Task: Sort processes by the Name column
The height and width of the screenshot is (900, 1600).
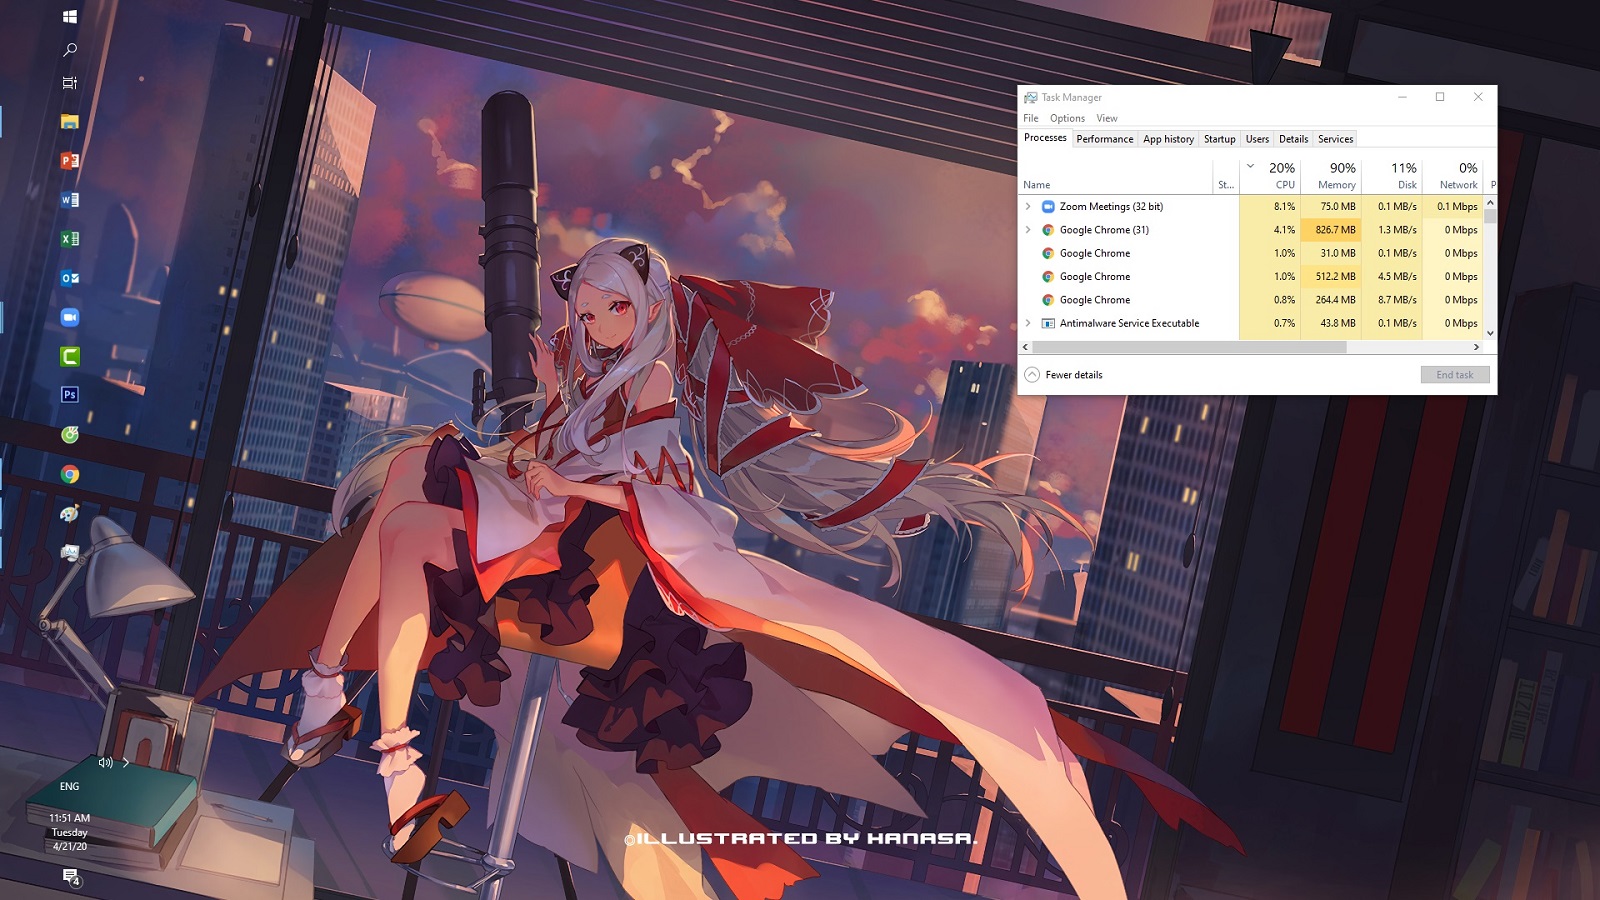Action: pos(1115,176)
